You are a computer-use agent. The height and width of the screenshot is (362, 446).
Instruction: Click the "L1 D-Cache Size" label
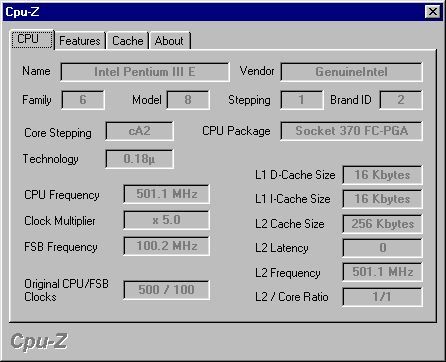coord(295,175)
